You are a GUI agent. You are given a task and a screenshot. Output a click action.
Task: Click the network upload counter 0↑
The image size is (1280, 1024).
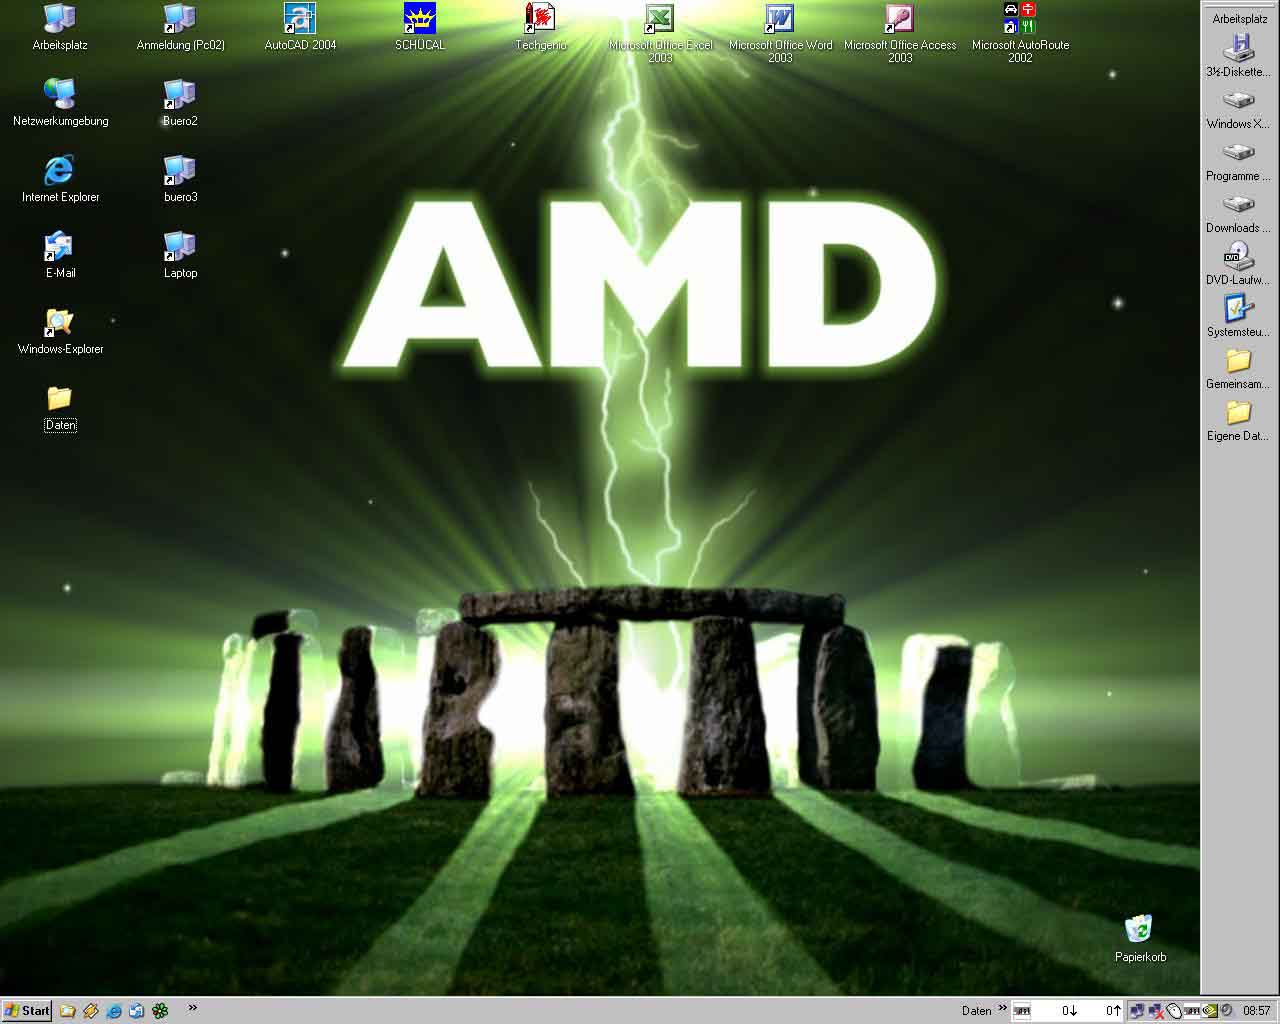pyautogui.click(x=1113, y=1011)
